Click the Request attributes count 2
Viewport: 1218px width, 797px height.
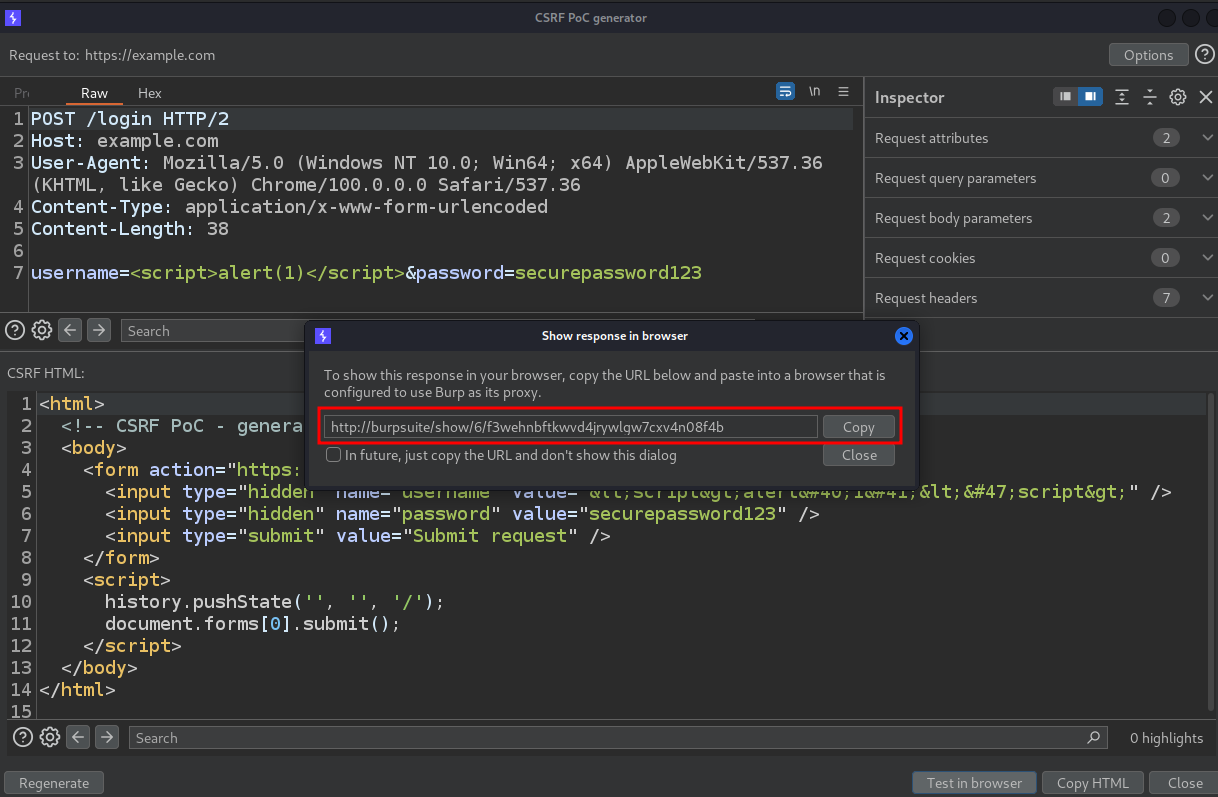point(1166,138)
